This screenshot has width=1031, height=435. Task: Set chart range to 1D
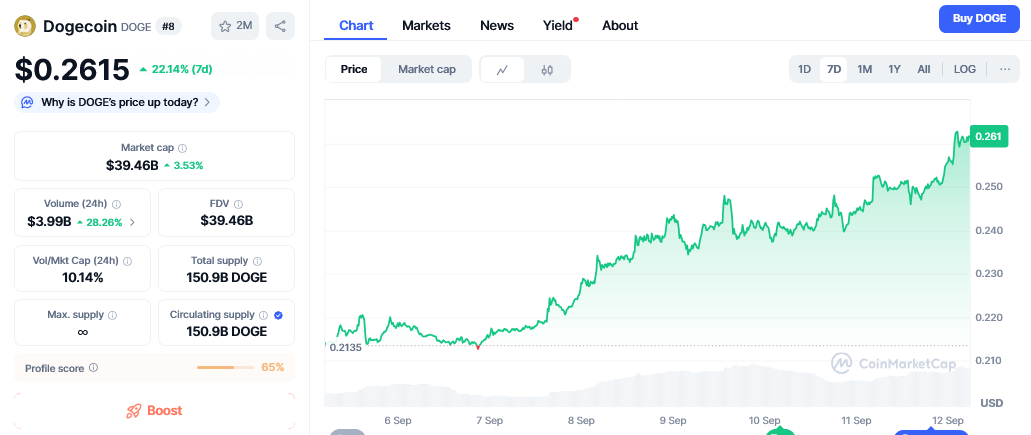click(804, 69)
